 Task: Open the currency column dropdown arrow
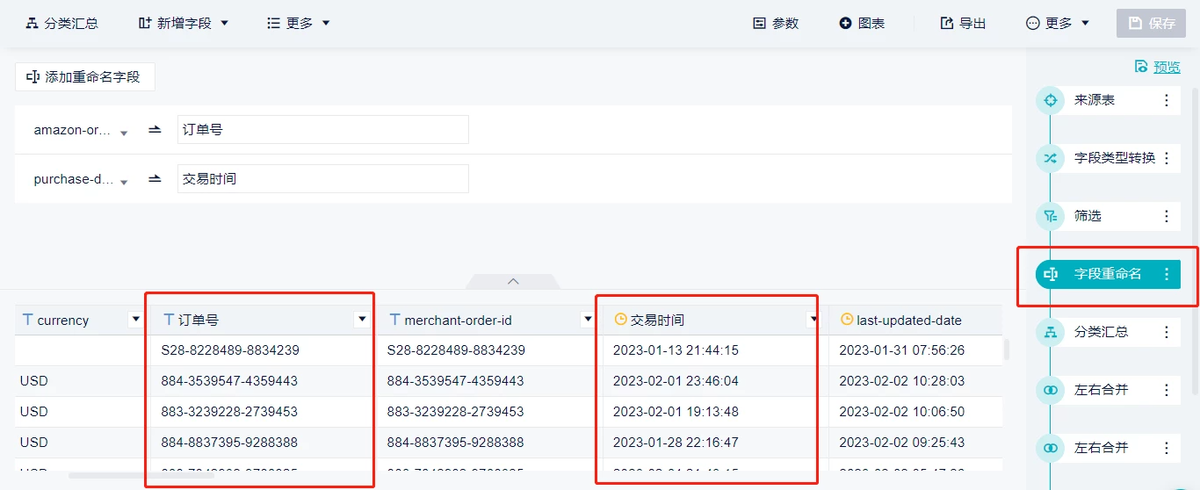pos(136,320)
